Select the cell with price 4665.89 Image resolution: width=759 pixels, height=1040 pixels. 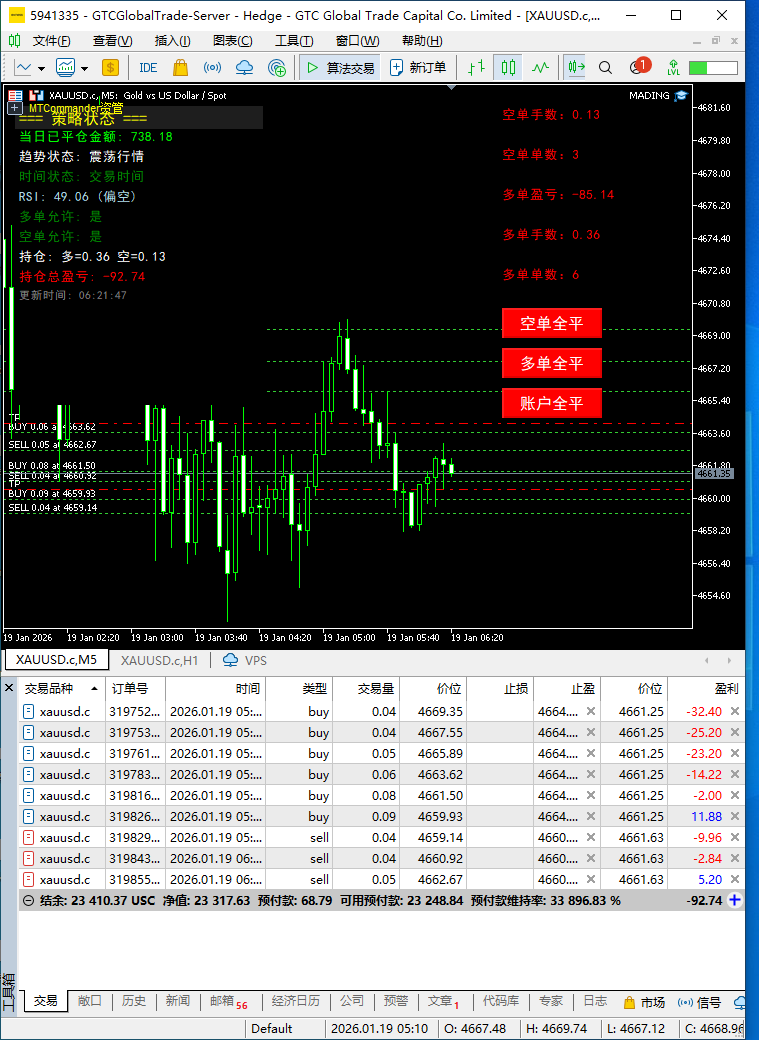(x=433, y=753)
